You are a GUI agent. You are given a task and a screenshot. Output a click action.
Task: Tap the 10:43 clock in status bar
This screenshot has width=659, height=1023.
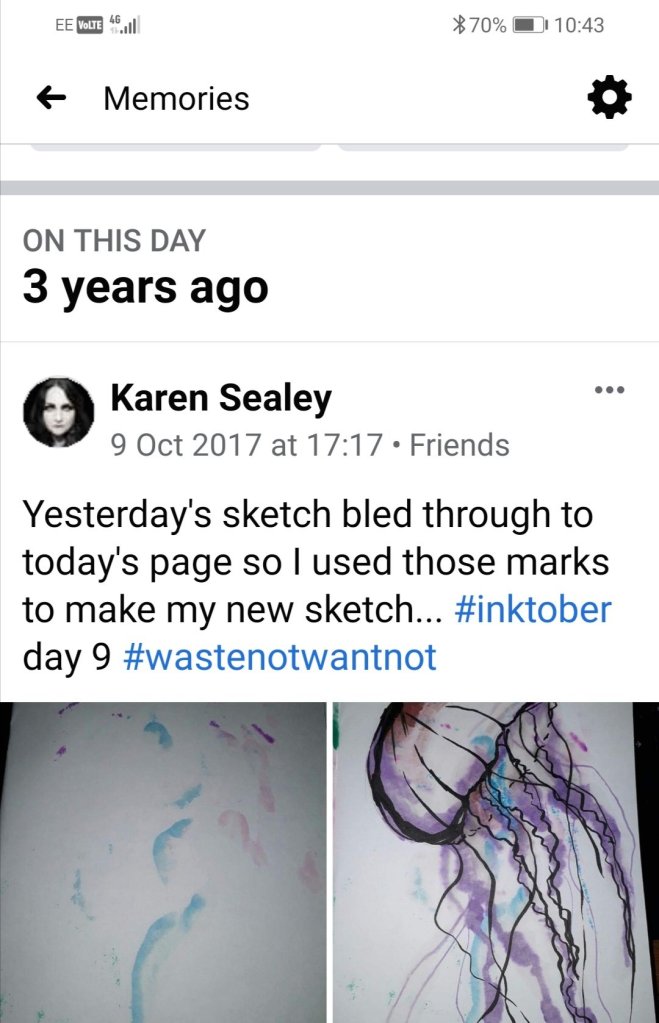tap(578, 25)
